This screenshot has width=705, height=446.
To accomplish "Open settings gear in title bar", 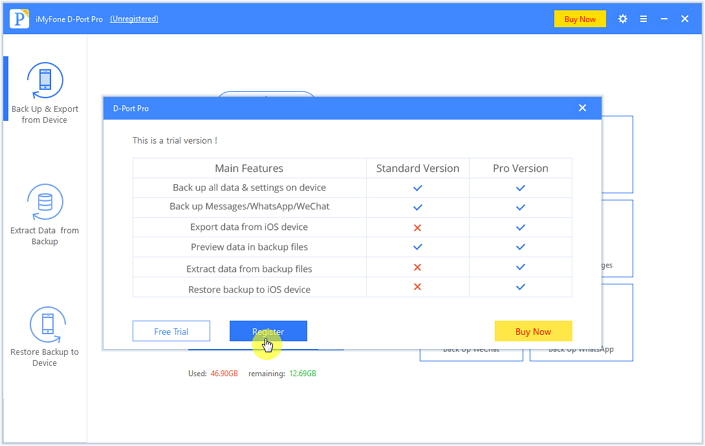I will pos(623,19).
